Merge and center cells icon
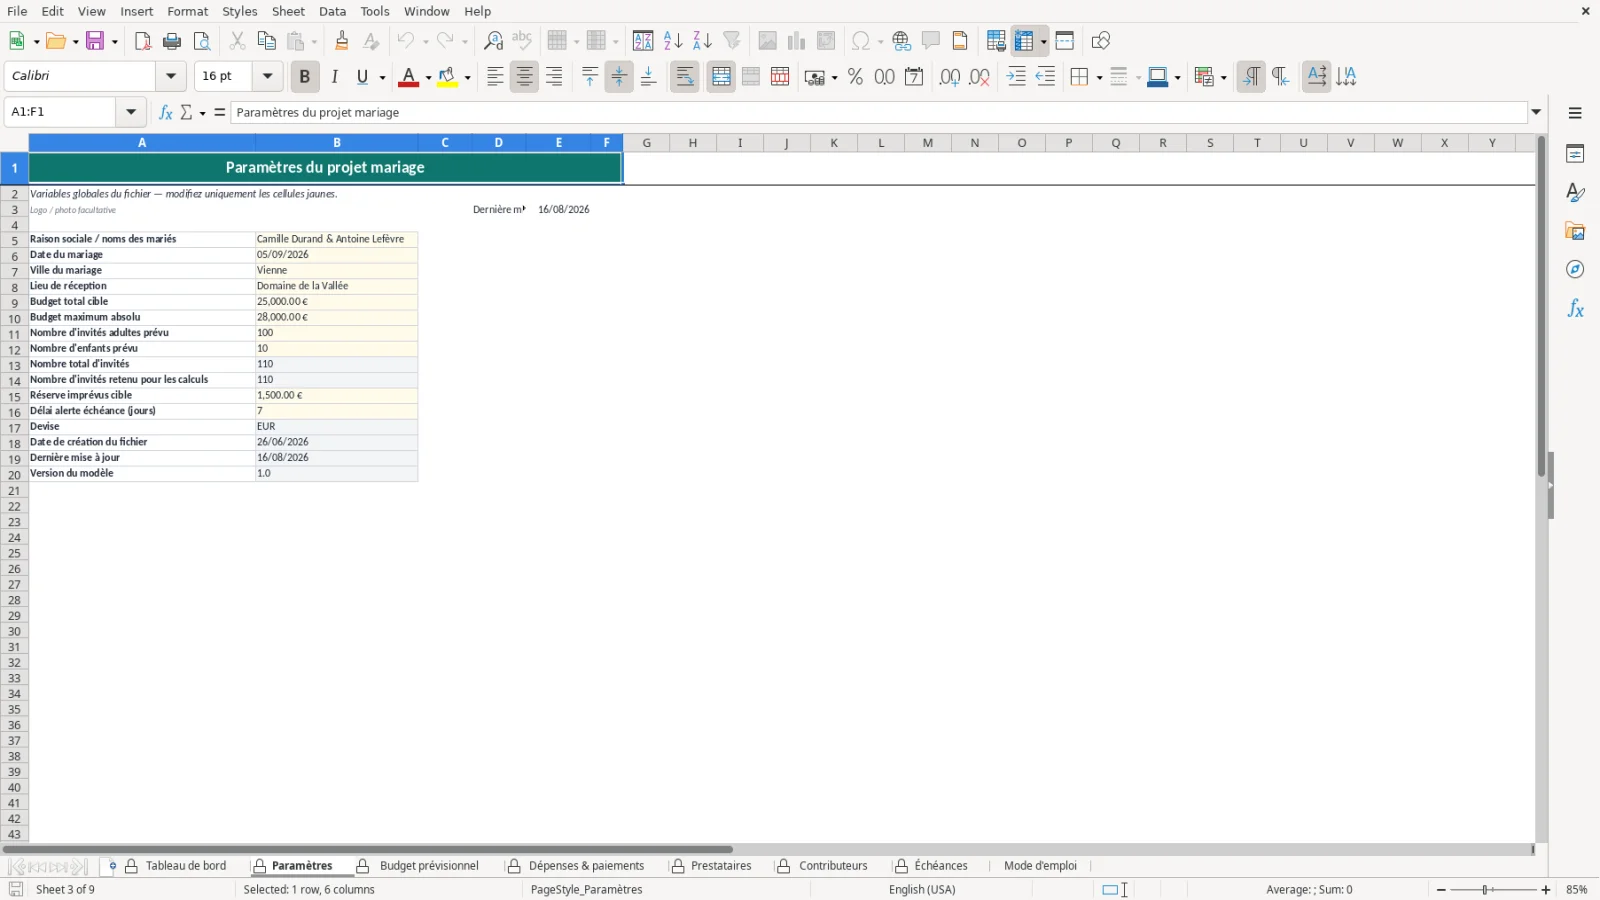Image resolution: width=1600 pixels, height=900 pixels. pos(721,77)
